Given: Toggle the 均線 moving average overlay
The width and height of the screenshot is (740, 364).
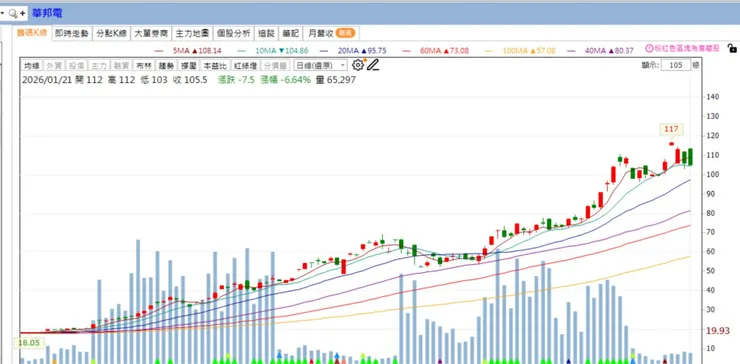Looking at the screenshot, I should [33, 66].
